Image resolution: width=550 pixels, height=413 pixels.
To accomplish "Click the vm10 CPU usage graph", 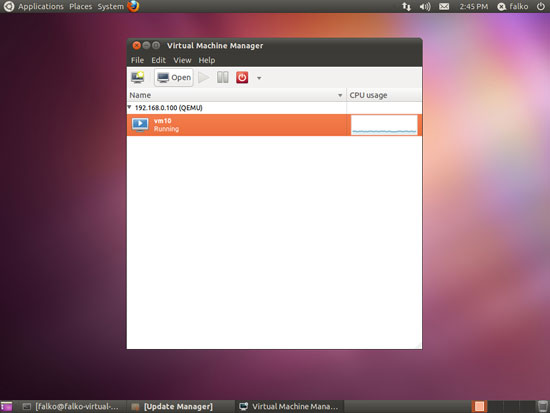I will [x=384, y=125].
